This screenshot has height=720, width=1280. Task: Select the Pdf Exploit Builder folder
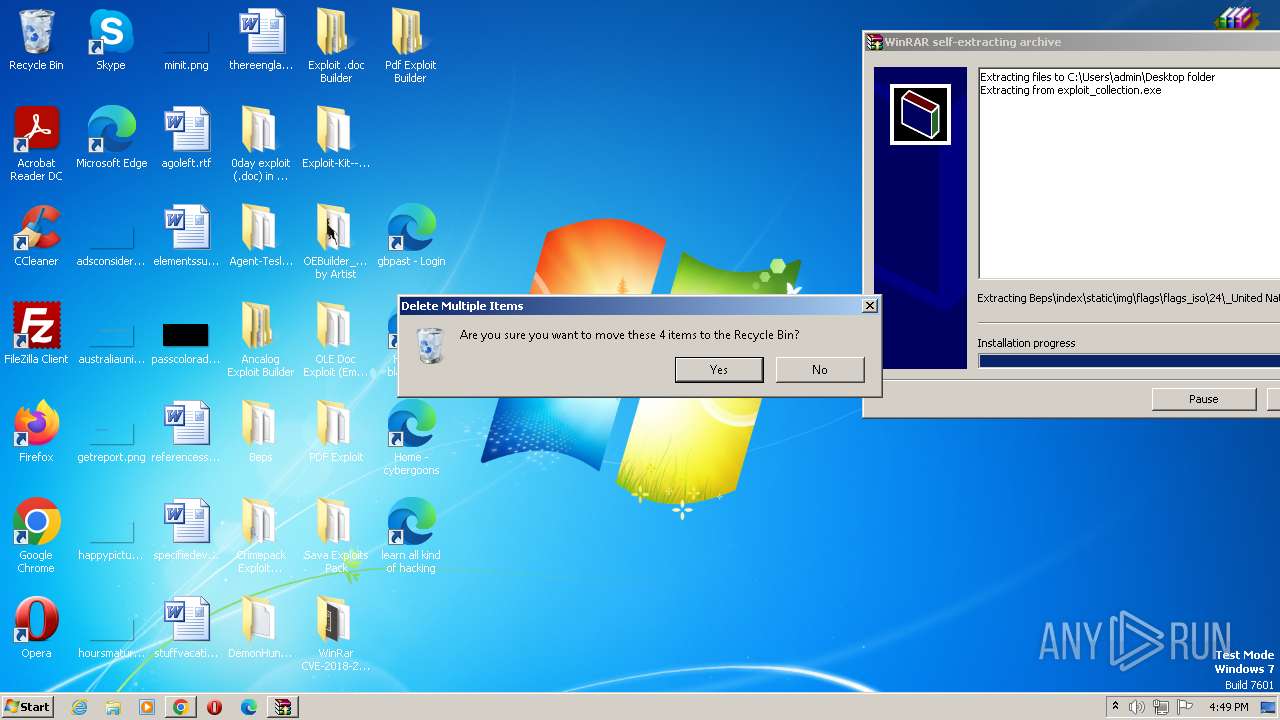coord(410,46)
